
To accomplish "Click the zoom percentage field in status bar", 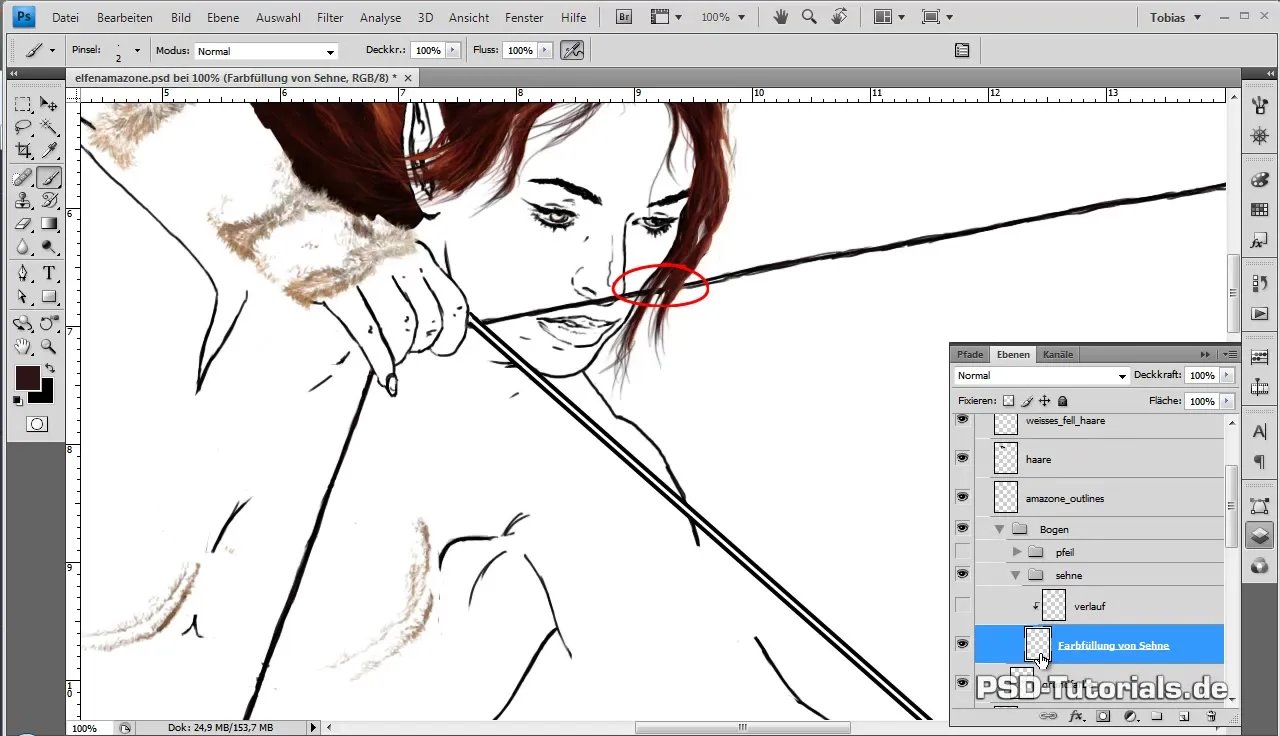I will pos(89,728).
